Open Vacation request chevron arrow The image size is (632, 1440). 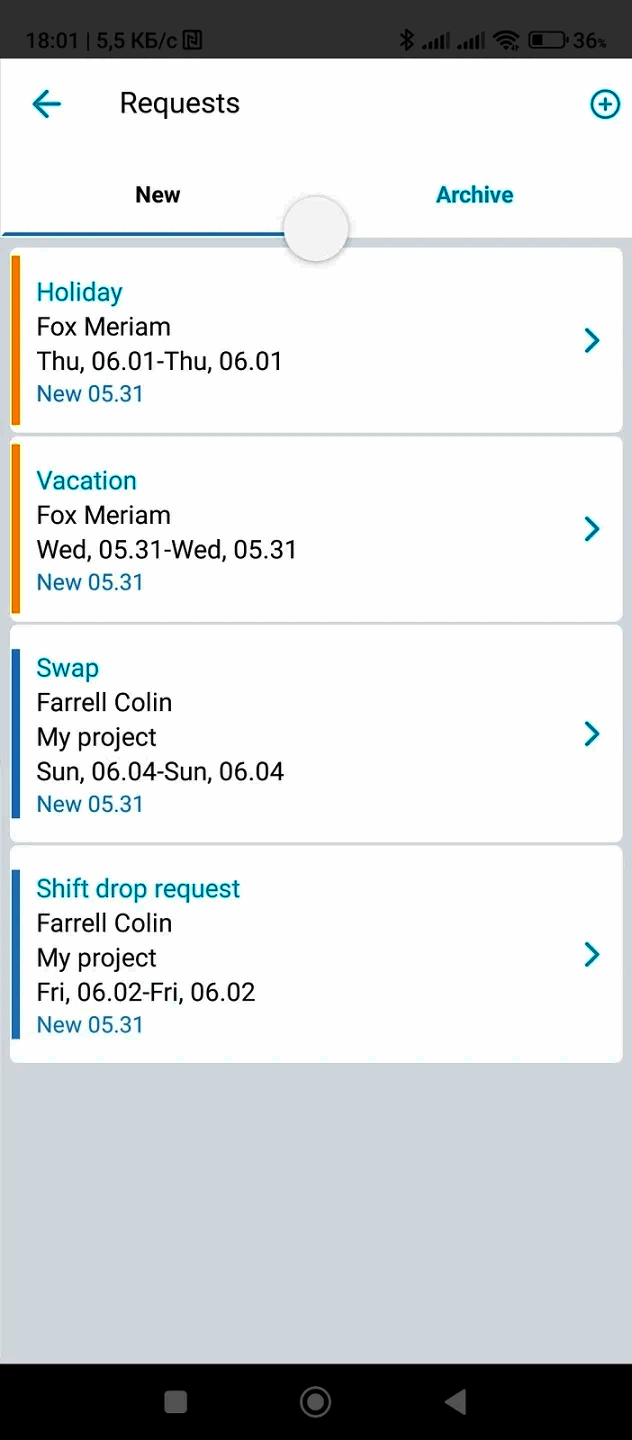592,529
